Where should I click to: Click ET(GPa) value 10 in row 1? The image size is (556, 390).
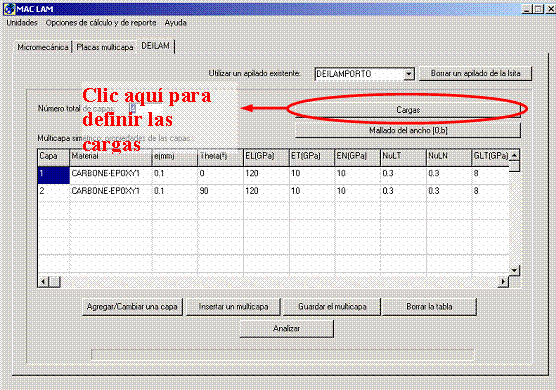[312, 175]
